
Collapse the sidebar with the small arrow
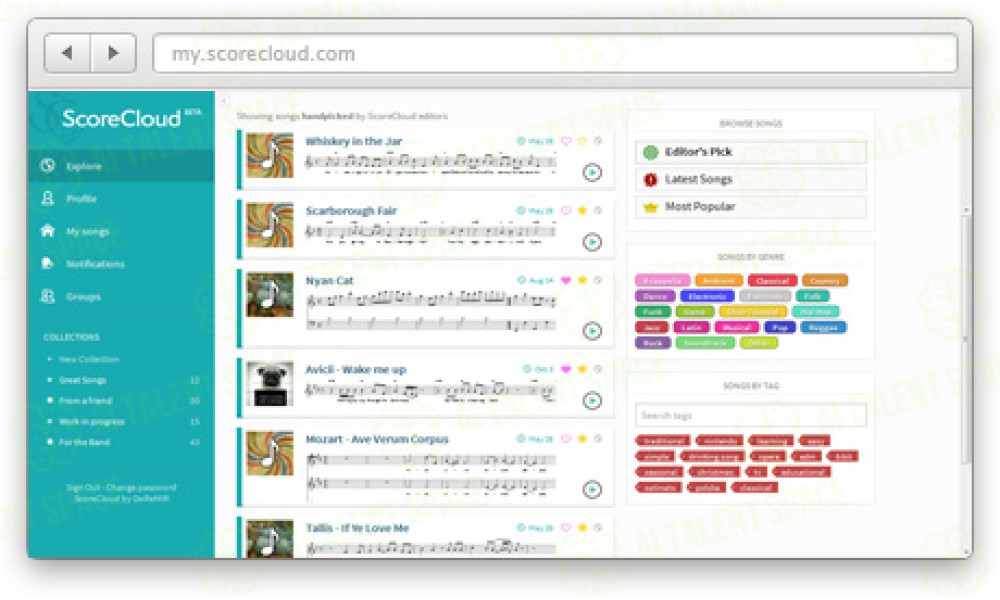(x=224, y=100)
